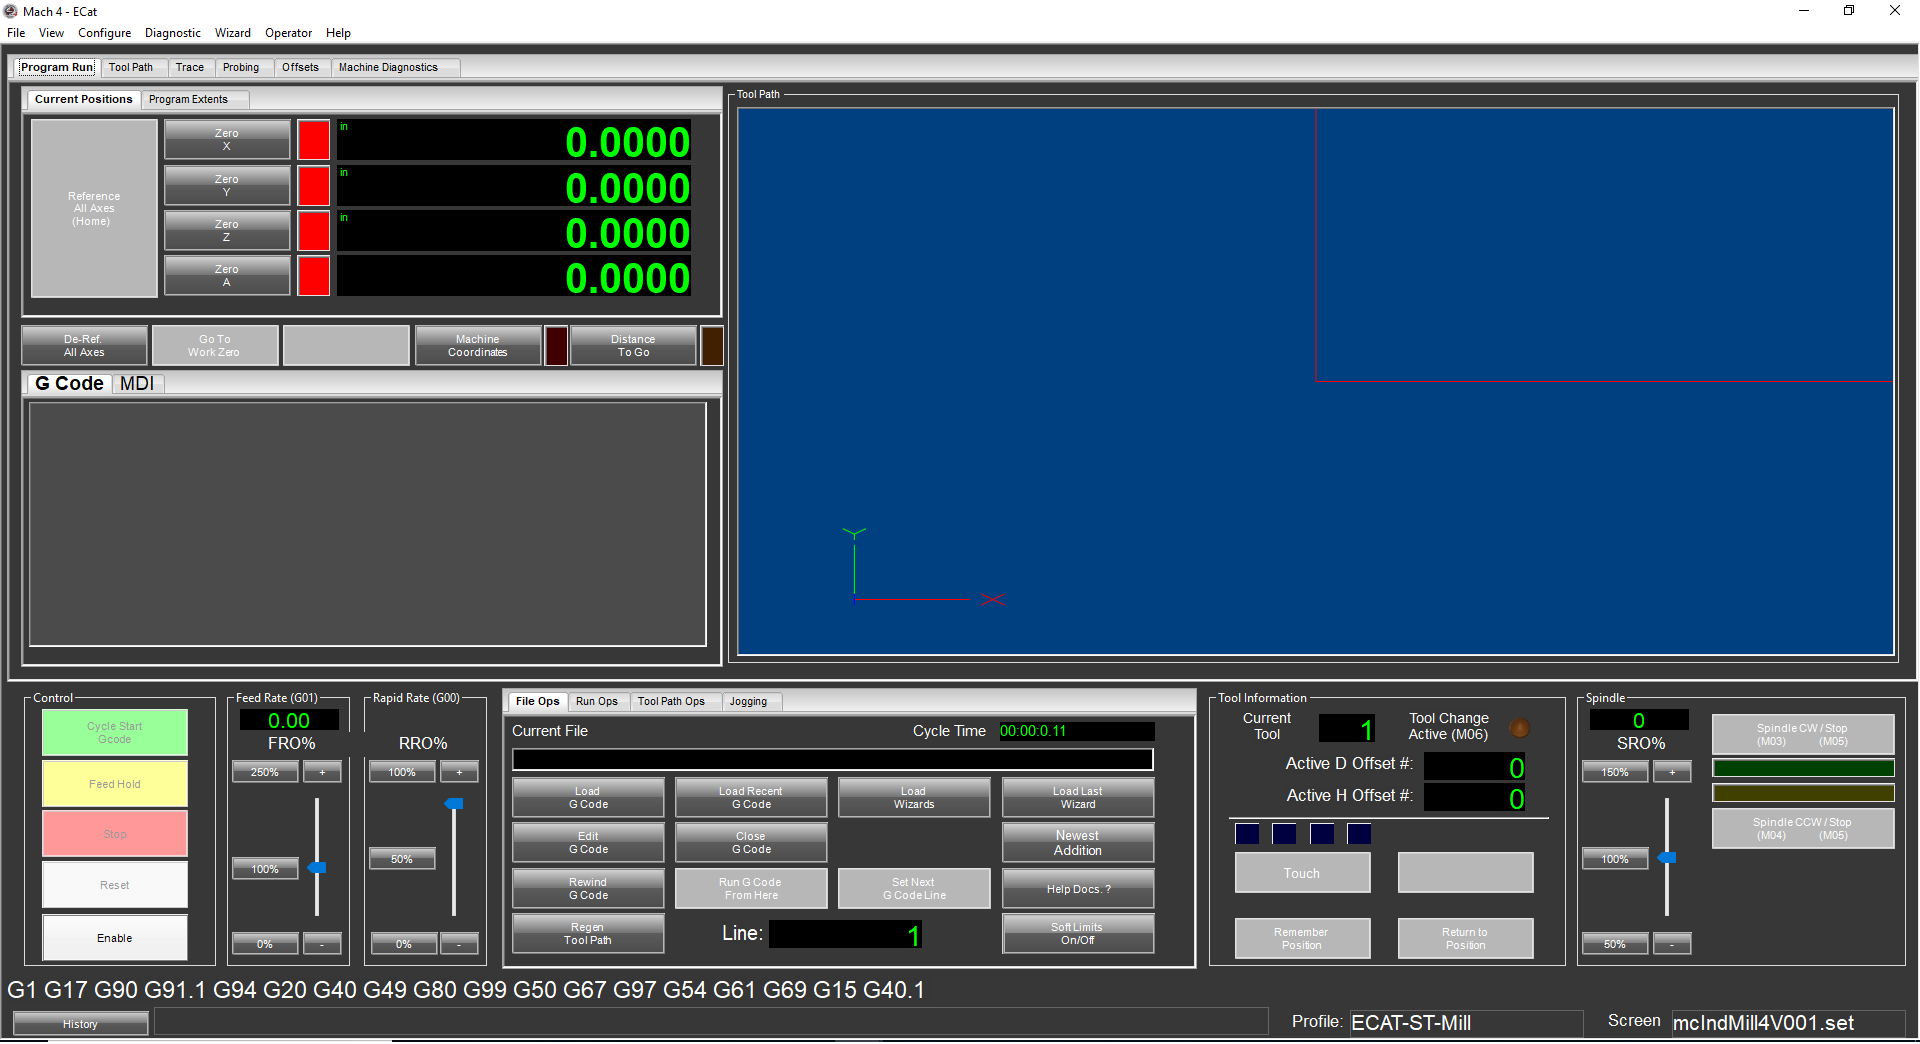
Task: Click the Distance To Go indicator LED
Action: [x=711, y=346]
